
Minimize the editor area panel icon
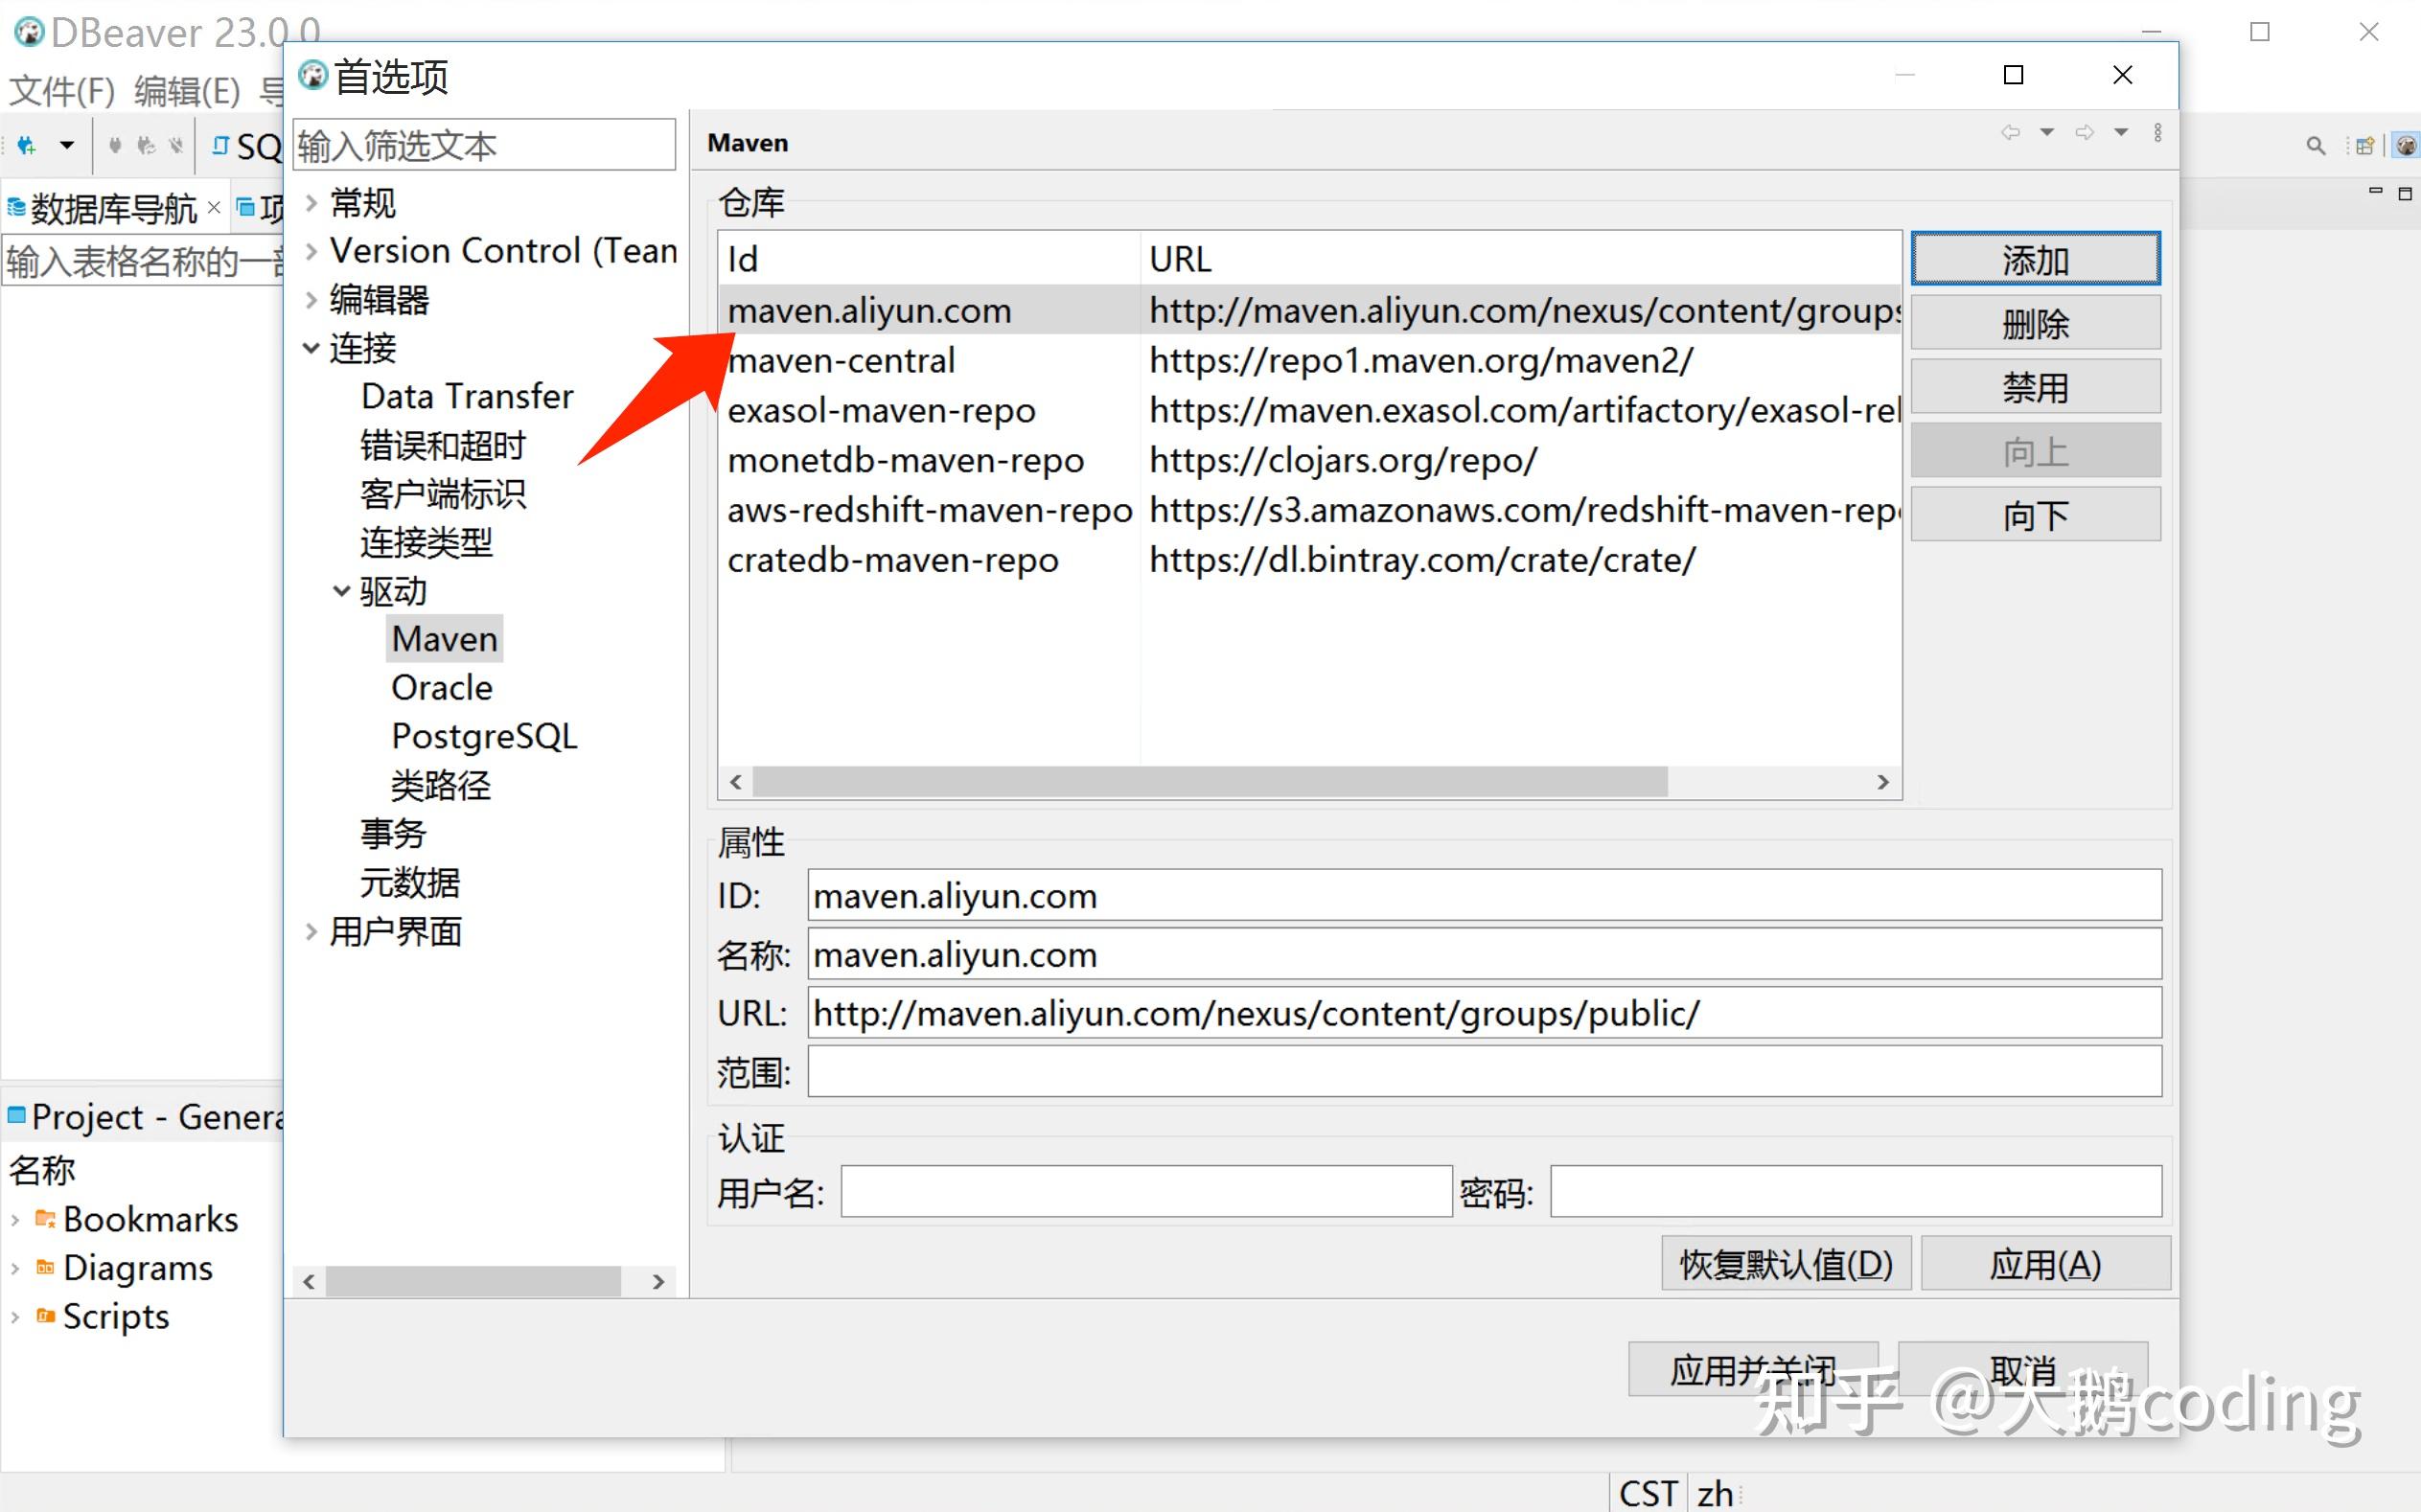[x=2375, y=191]
